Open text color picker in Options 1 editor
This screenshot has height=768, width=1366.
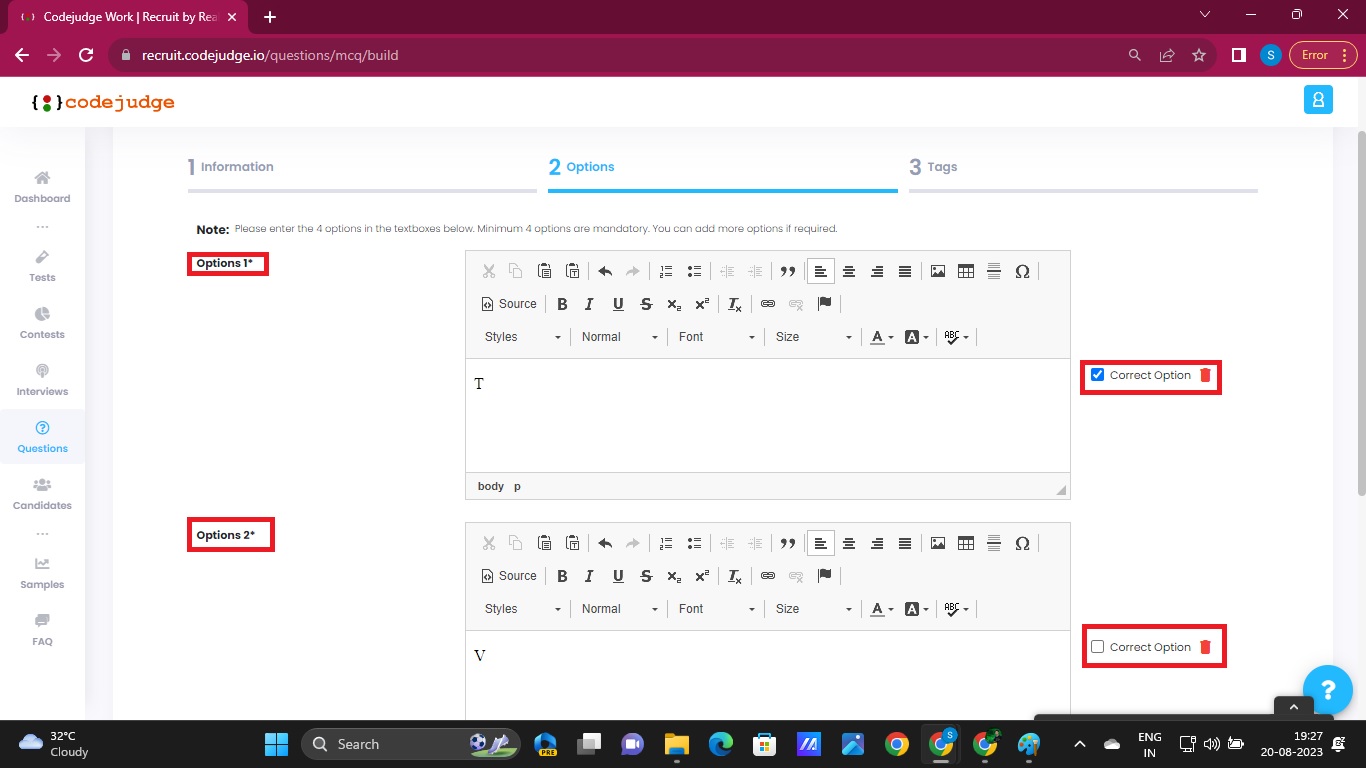(881, 337)
